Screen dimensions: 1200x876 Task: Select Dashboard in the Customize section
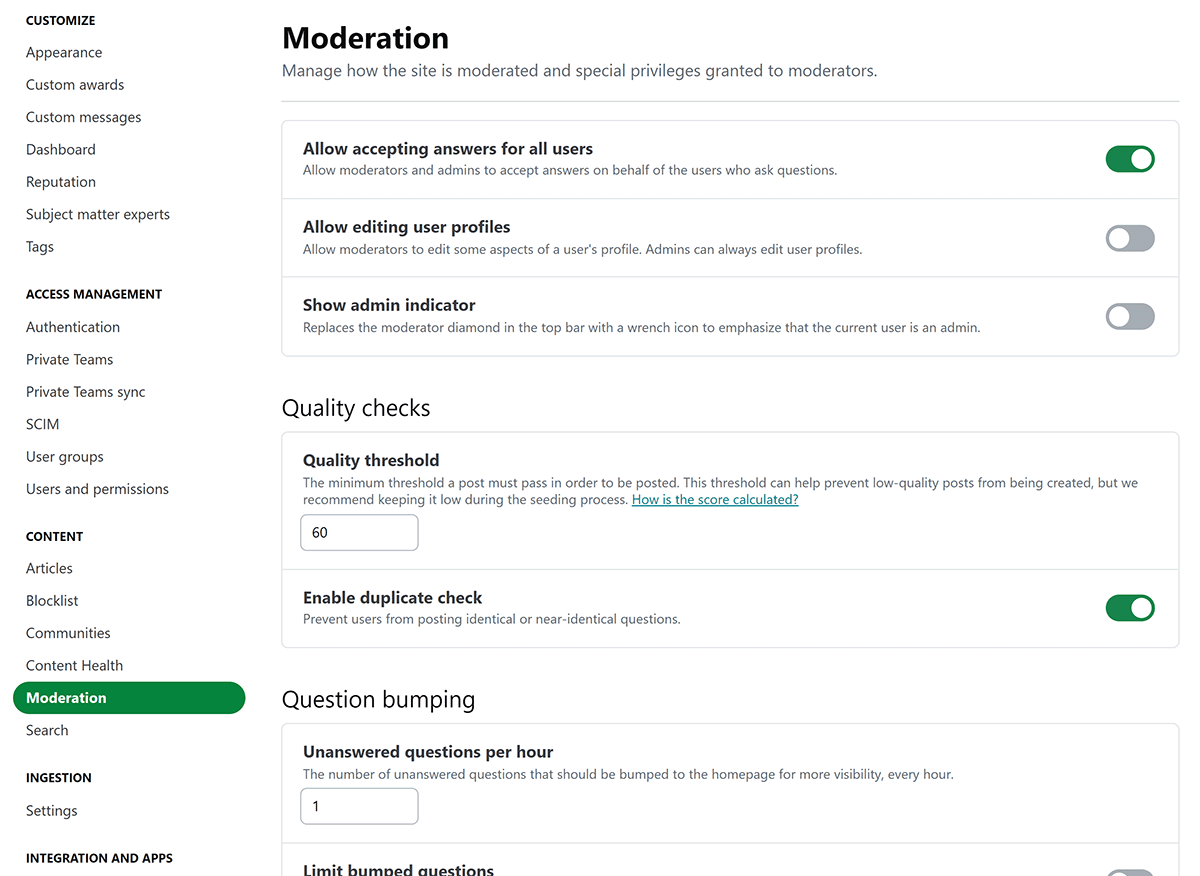tap(61, 149)
